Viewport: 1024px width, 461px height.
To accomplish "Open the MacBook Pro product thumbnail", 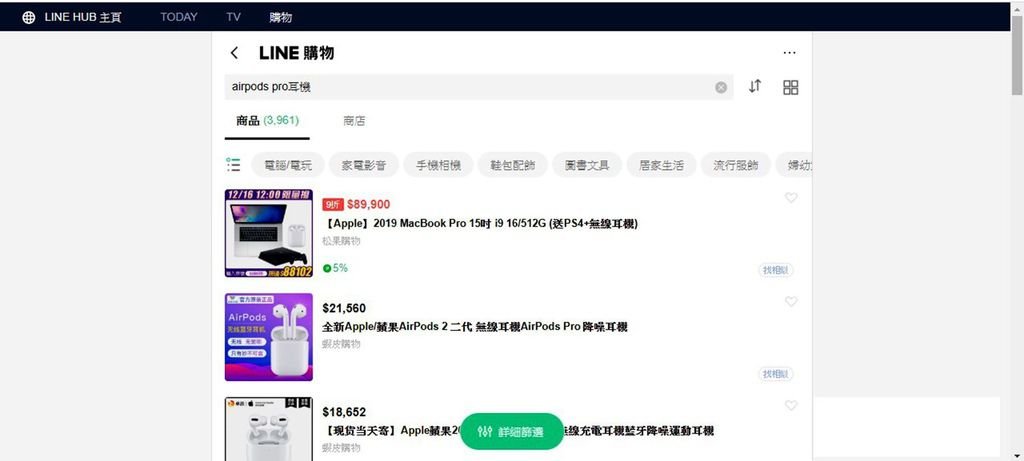I will point(268,233).
